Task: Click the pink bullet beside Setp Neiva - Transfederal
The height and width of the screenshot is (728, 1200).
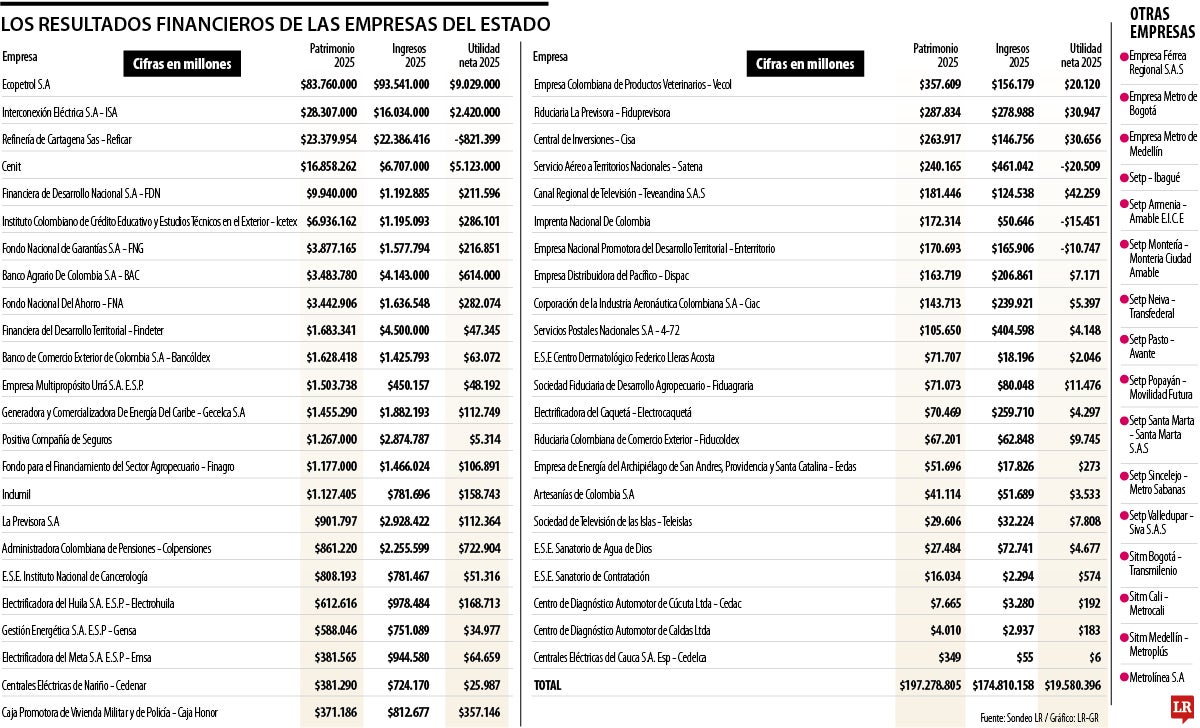Action: click(1125, 299)
